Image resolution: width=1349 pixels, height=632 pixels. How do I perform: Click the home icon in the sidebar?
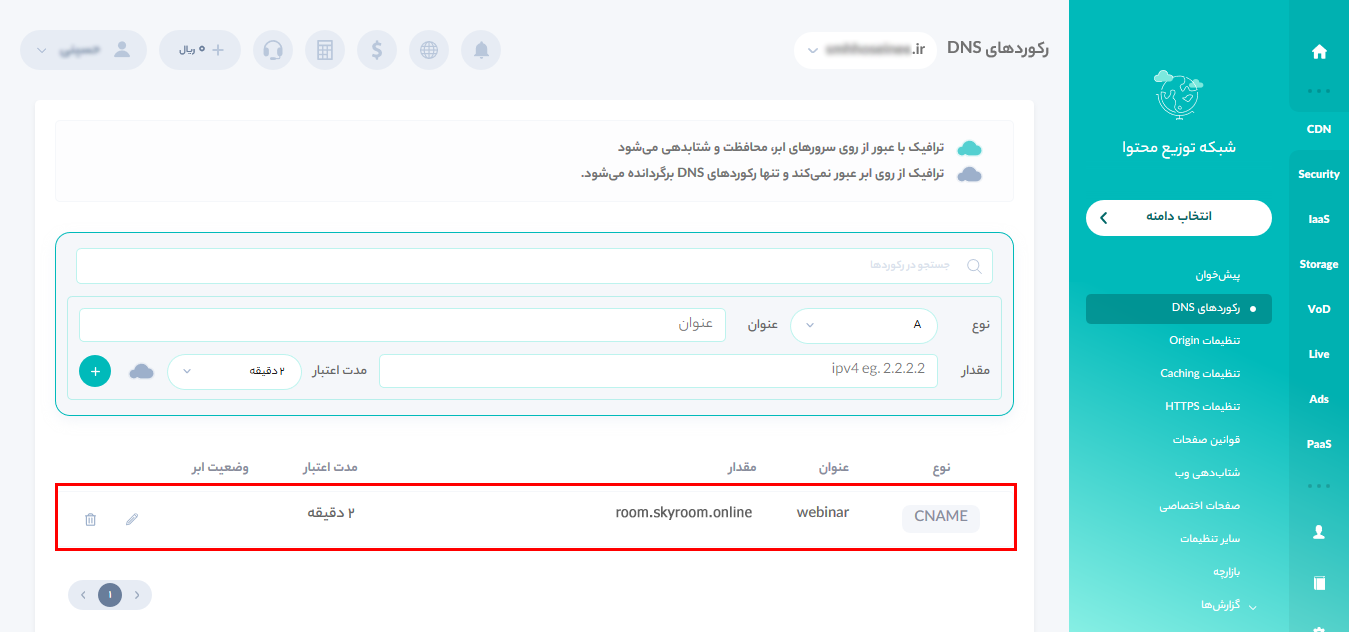[1319, 52]
